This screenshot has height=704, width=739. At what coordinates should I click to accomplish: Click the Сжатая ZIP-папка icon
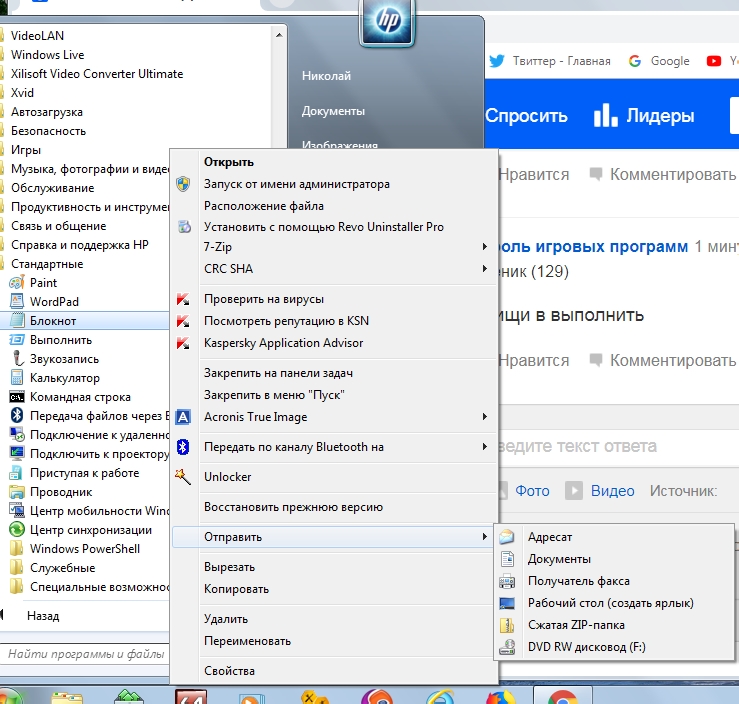507,625
